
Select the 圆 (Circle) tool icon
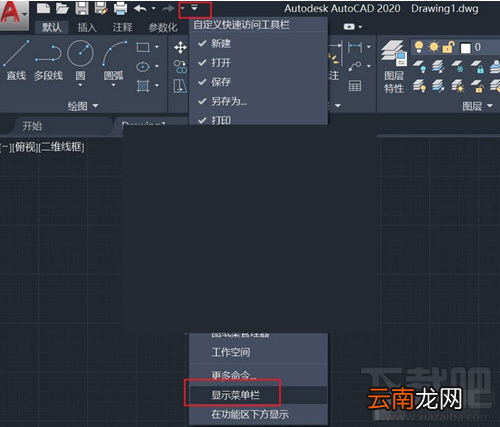(80, 53)
